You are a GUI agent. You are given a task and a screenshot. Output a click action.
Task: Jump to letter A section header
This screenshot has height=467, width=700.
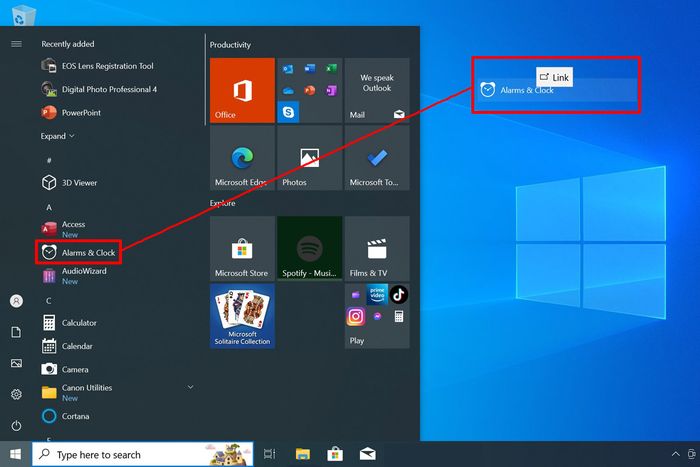(x=49, y=208)
